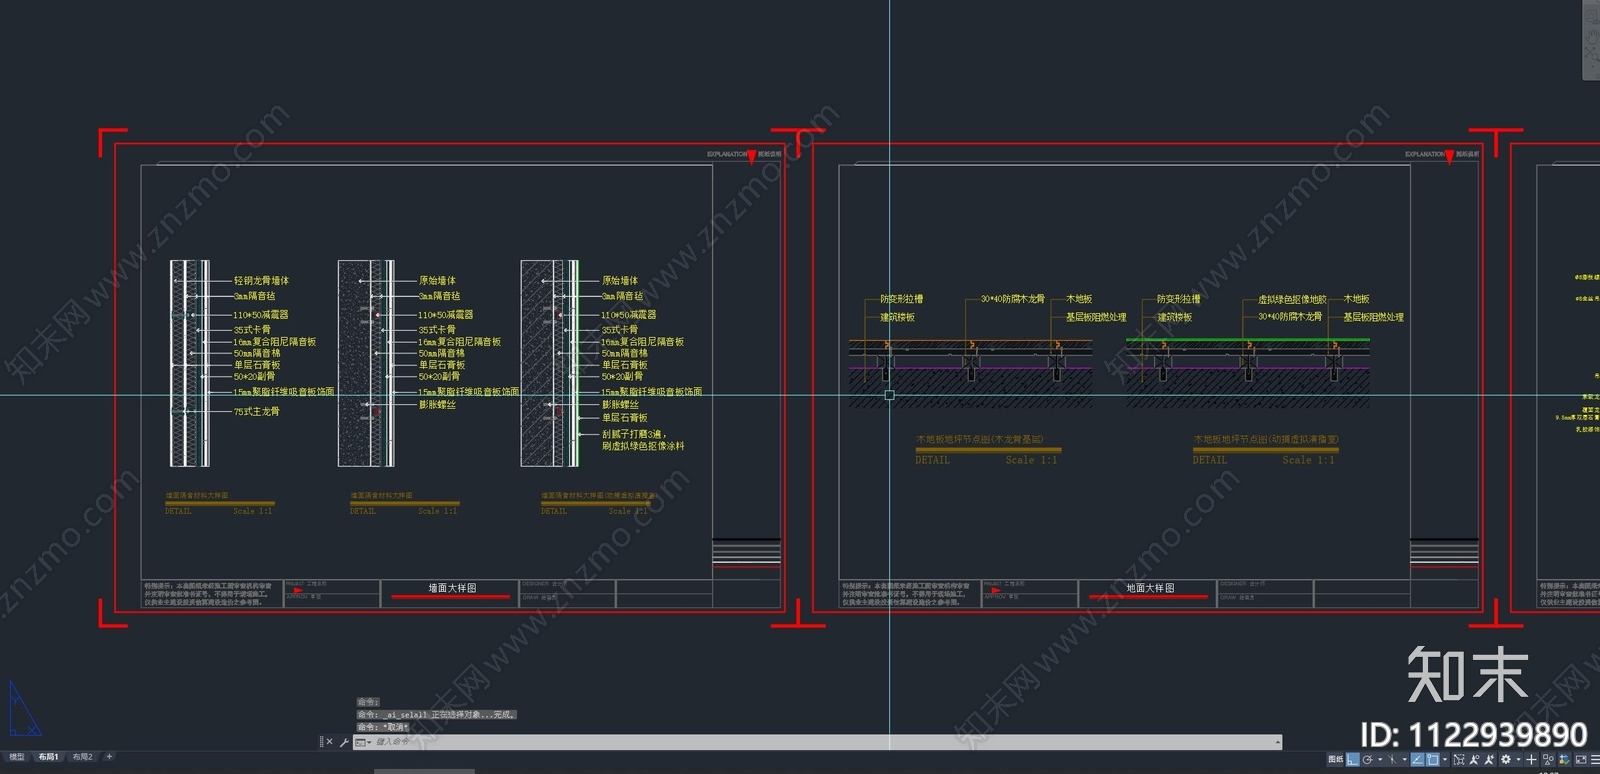Click the navigation bar at top right
1600x774 pixels.
click(x=1591, y=40)
